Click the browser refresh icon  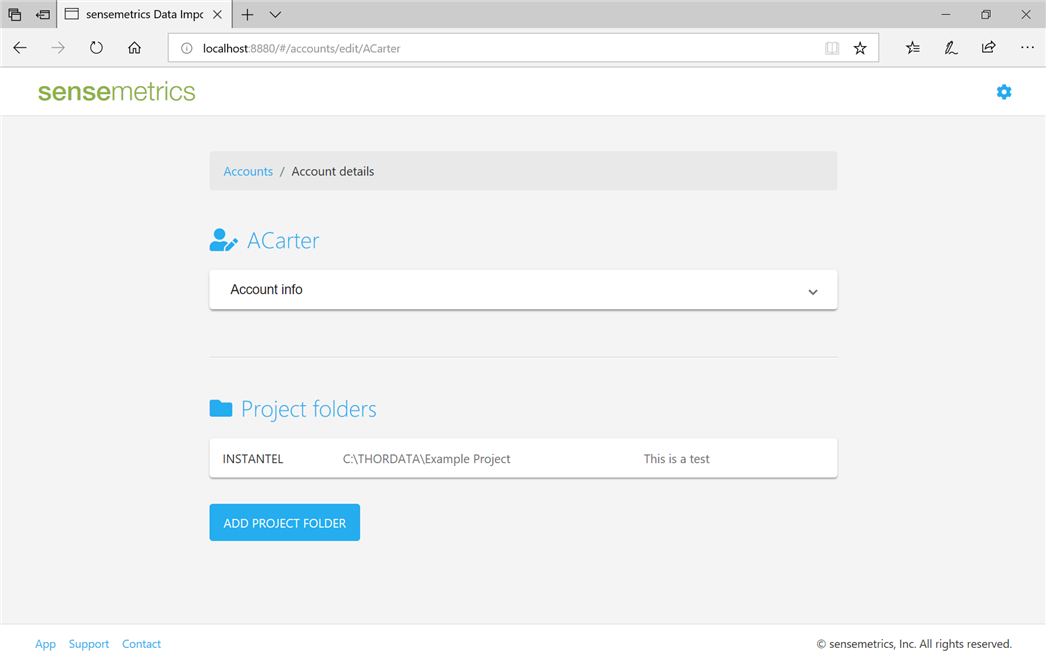(x=96, y=48)
